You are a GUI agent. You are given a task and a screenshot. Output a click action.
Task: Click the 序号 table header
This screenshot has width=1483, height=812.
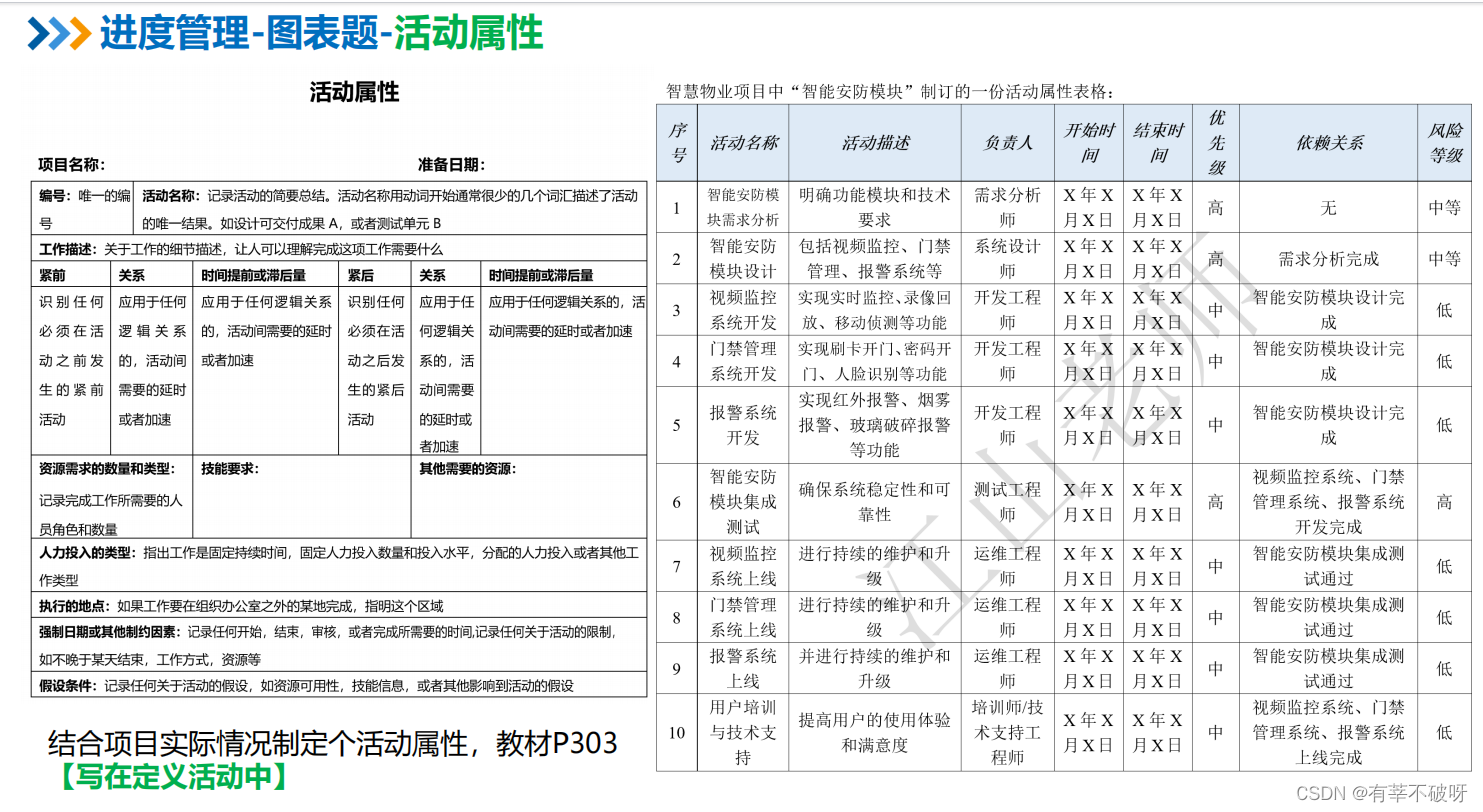point(677,142)
